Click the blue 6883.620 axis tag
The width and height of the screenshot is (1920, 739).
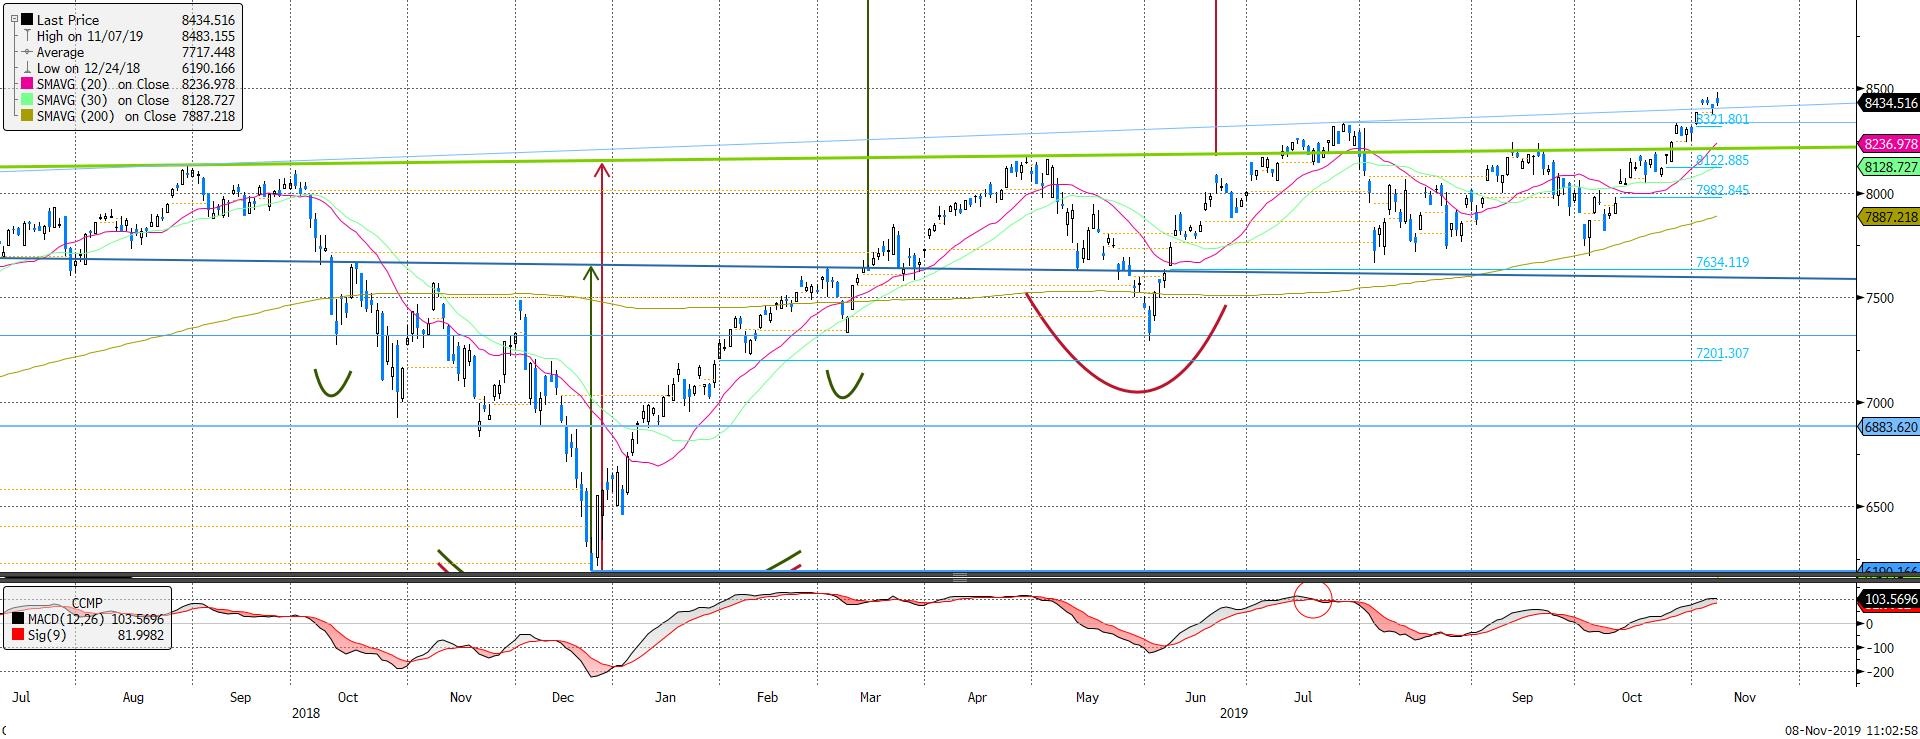pos(1889,427)
